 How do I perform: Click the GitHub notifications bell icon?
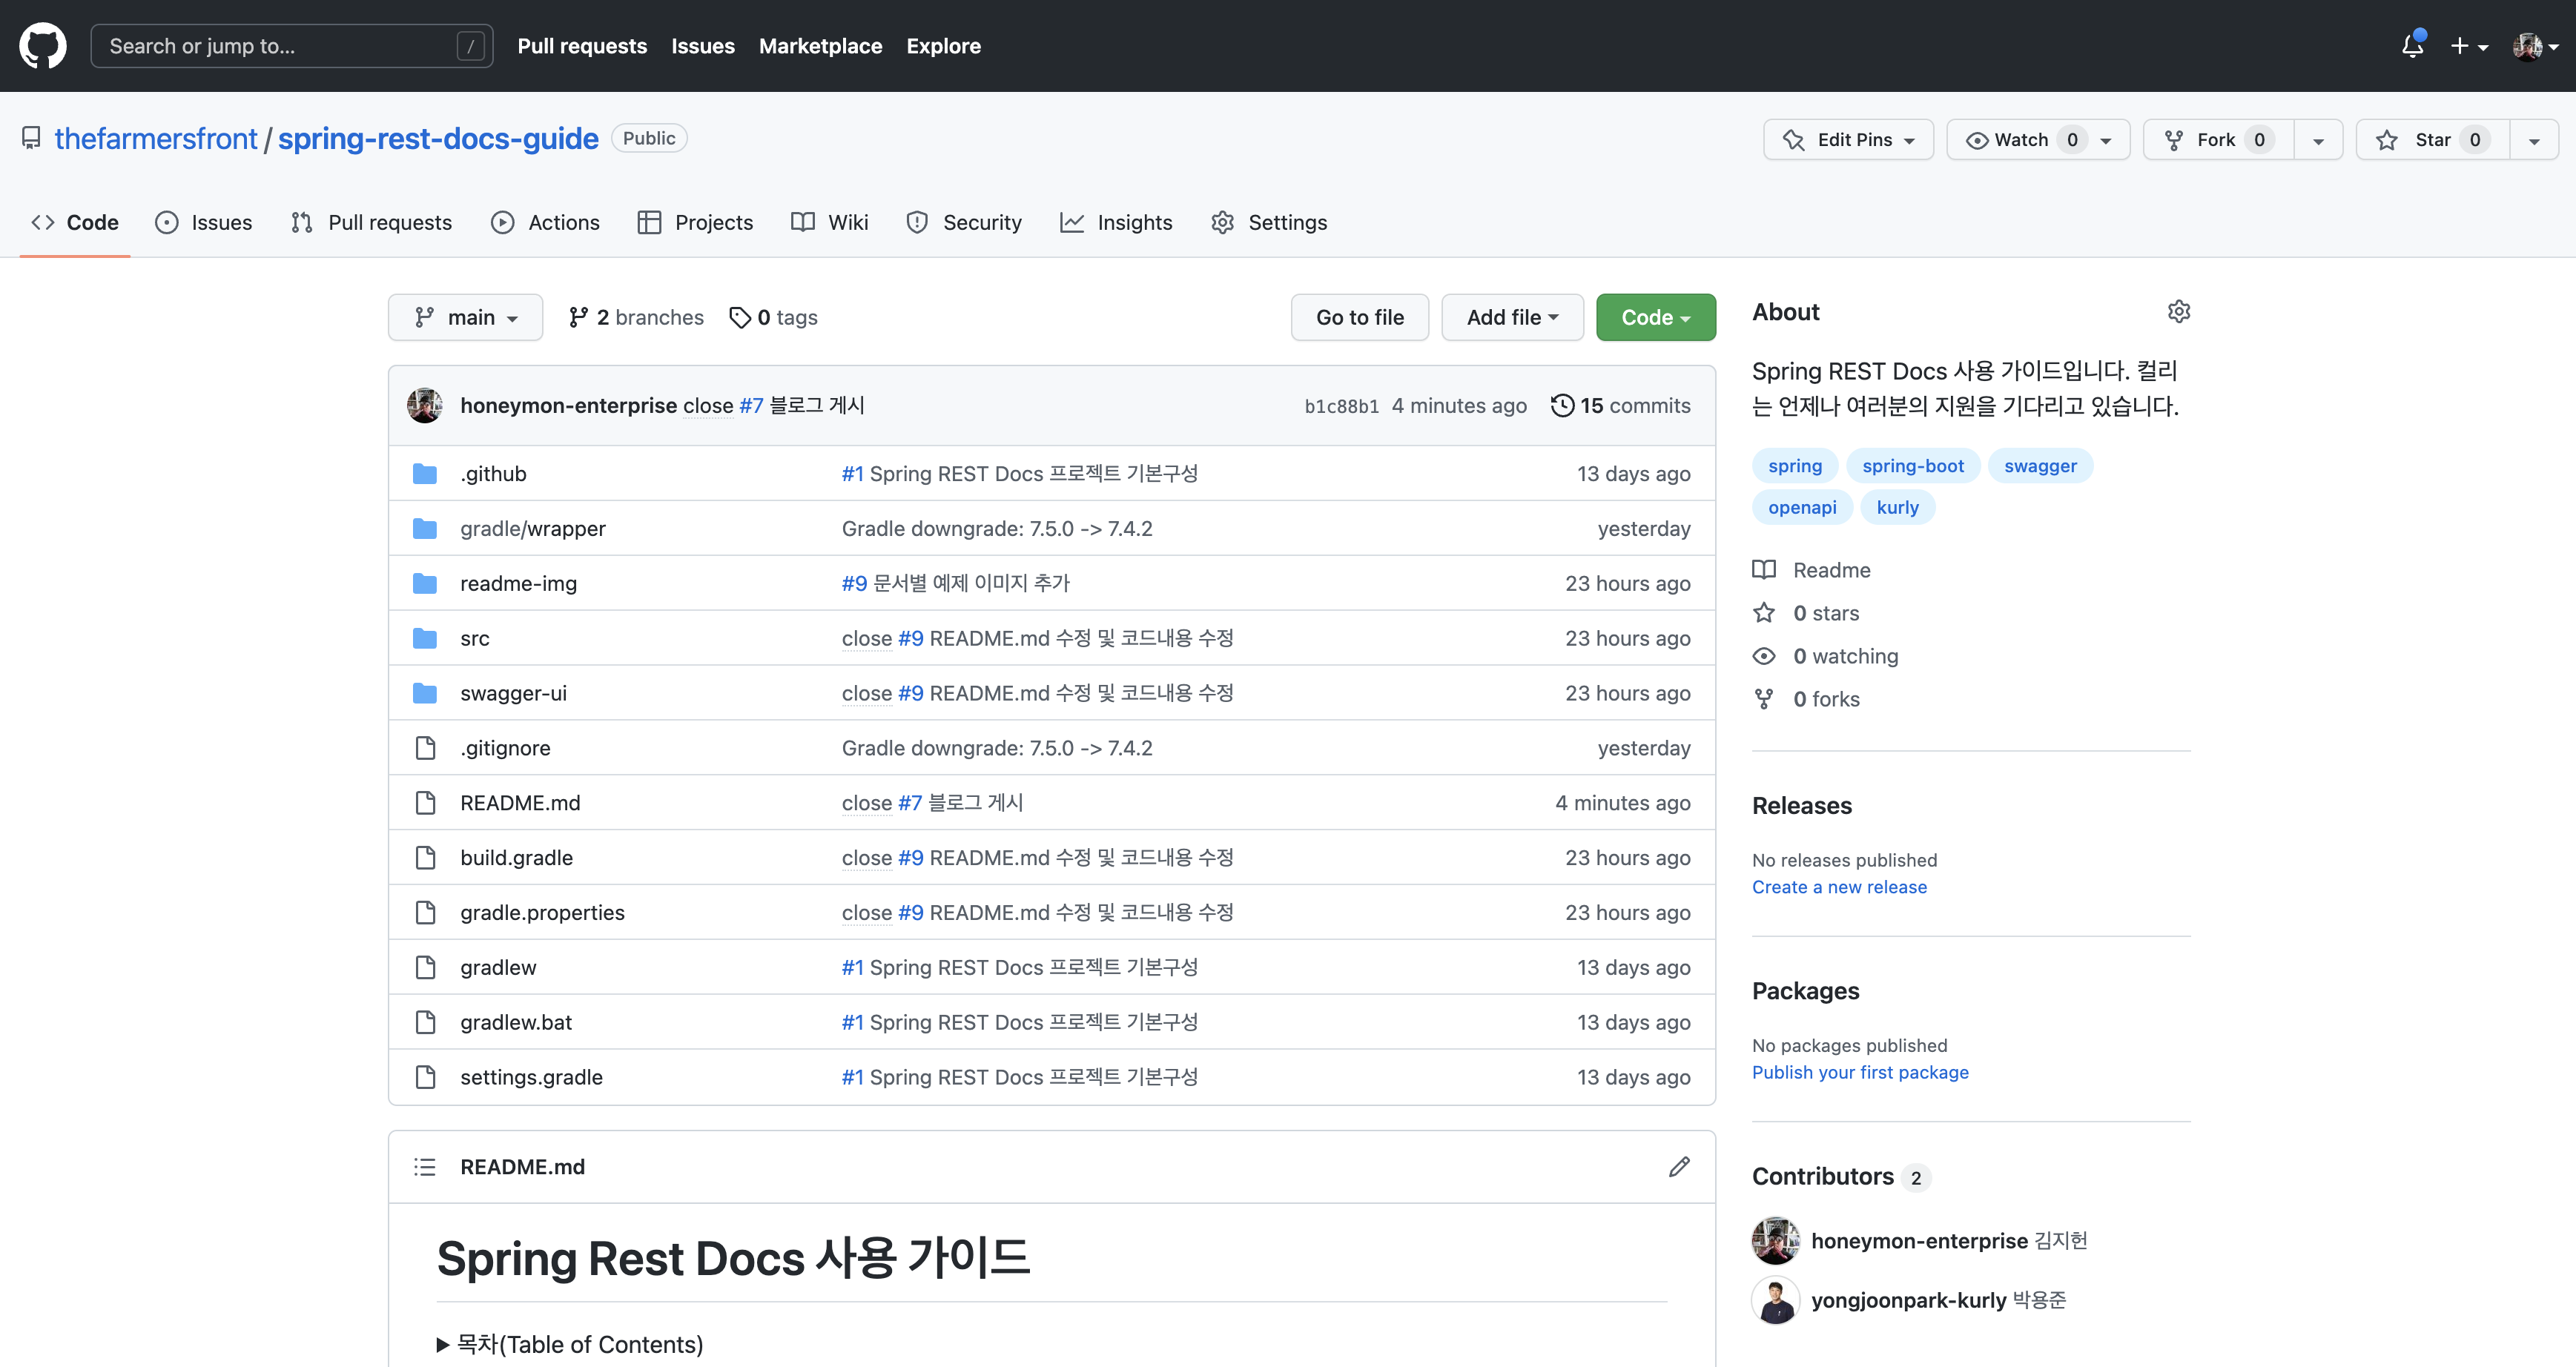coord(2412,46)
